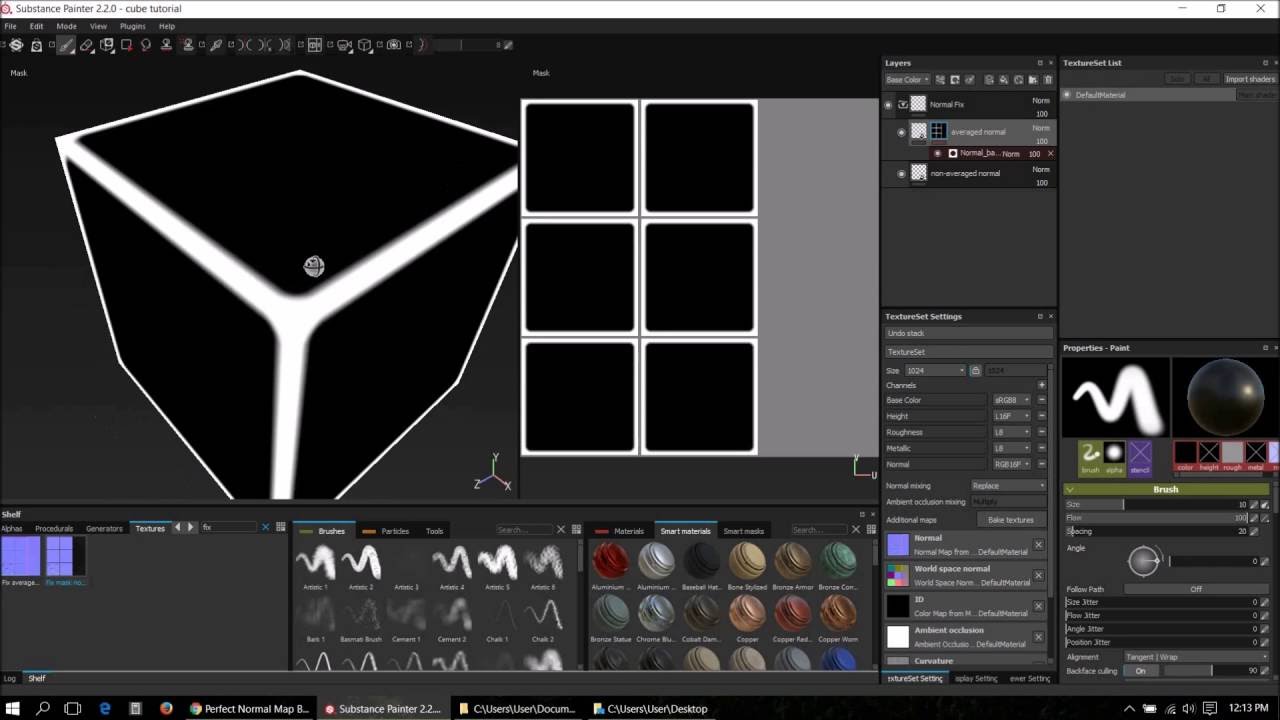The width and height of the screenshot is (1280, 720).
Task: Collapse the Brush properties section
Action: [1070, 489]
